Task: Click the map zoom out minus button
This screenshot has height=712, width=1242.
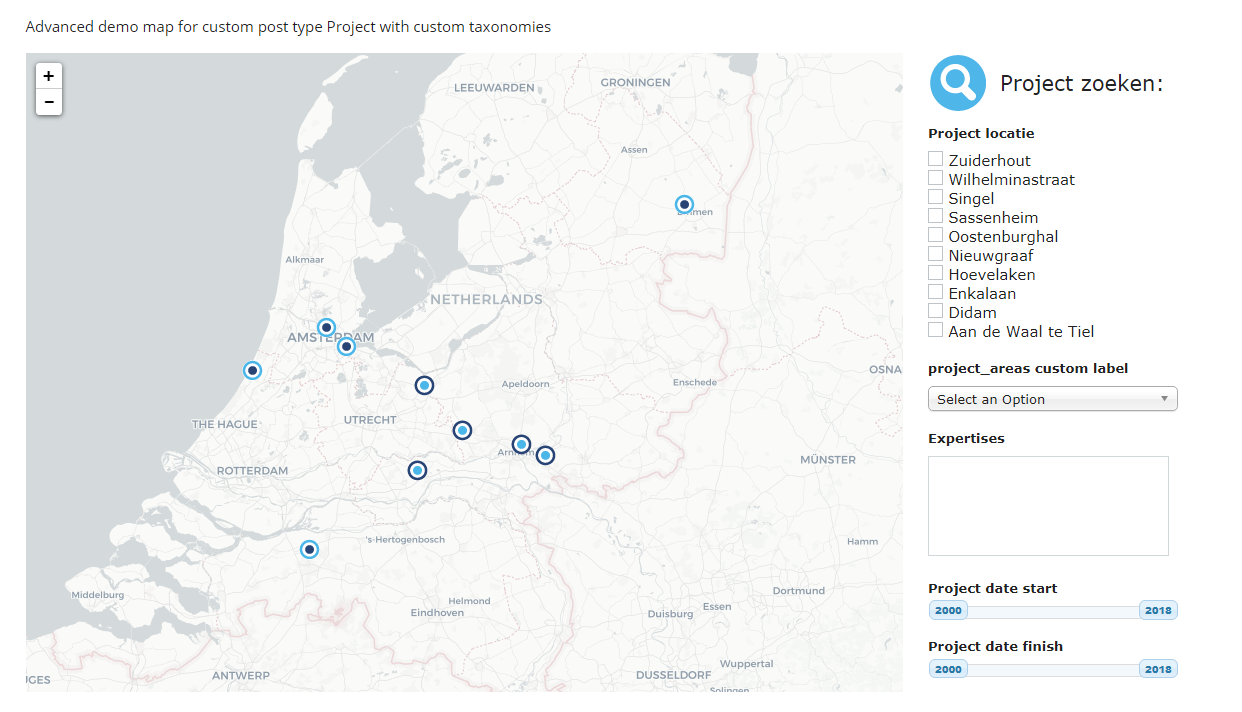Action: coord(49,102)
